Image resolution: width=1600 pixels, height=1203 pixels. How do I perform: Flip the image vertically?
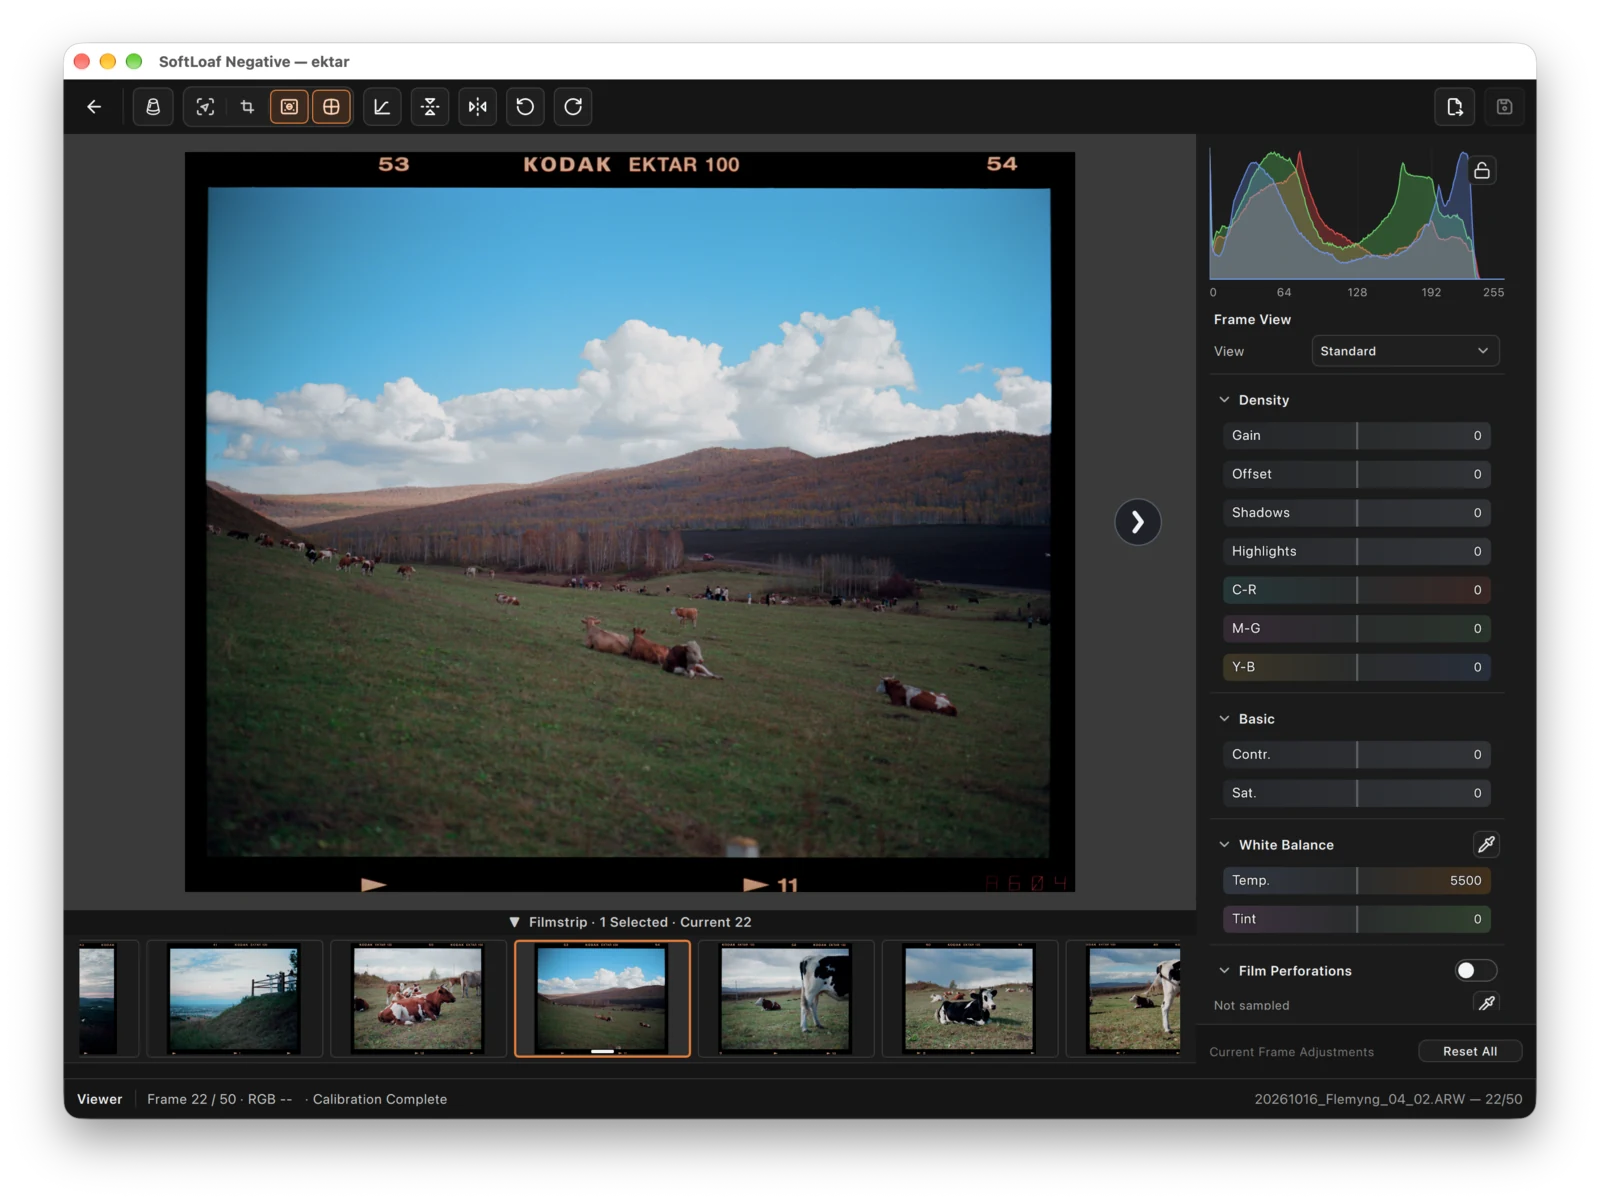(430, 107)
